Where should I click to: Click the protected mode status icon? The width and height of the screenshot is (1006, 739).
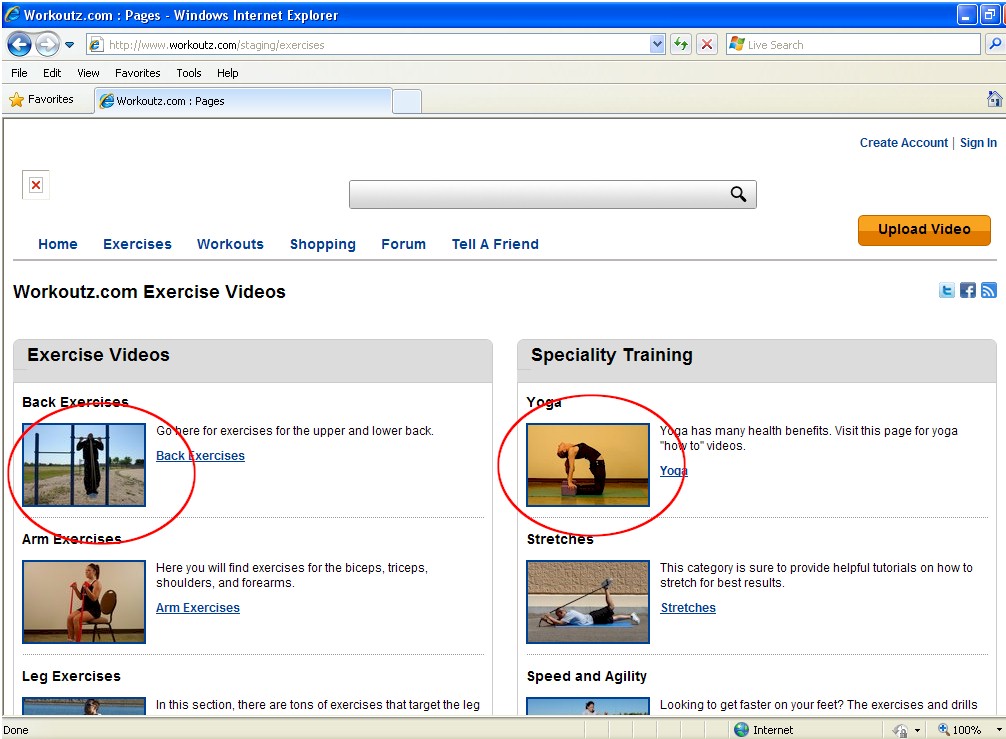(x=900, y=730)
